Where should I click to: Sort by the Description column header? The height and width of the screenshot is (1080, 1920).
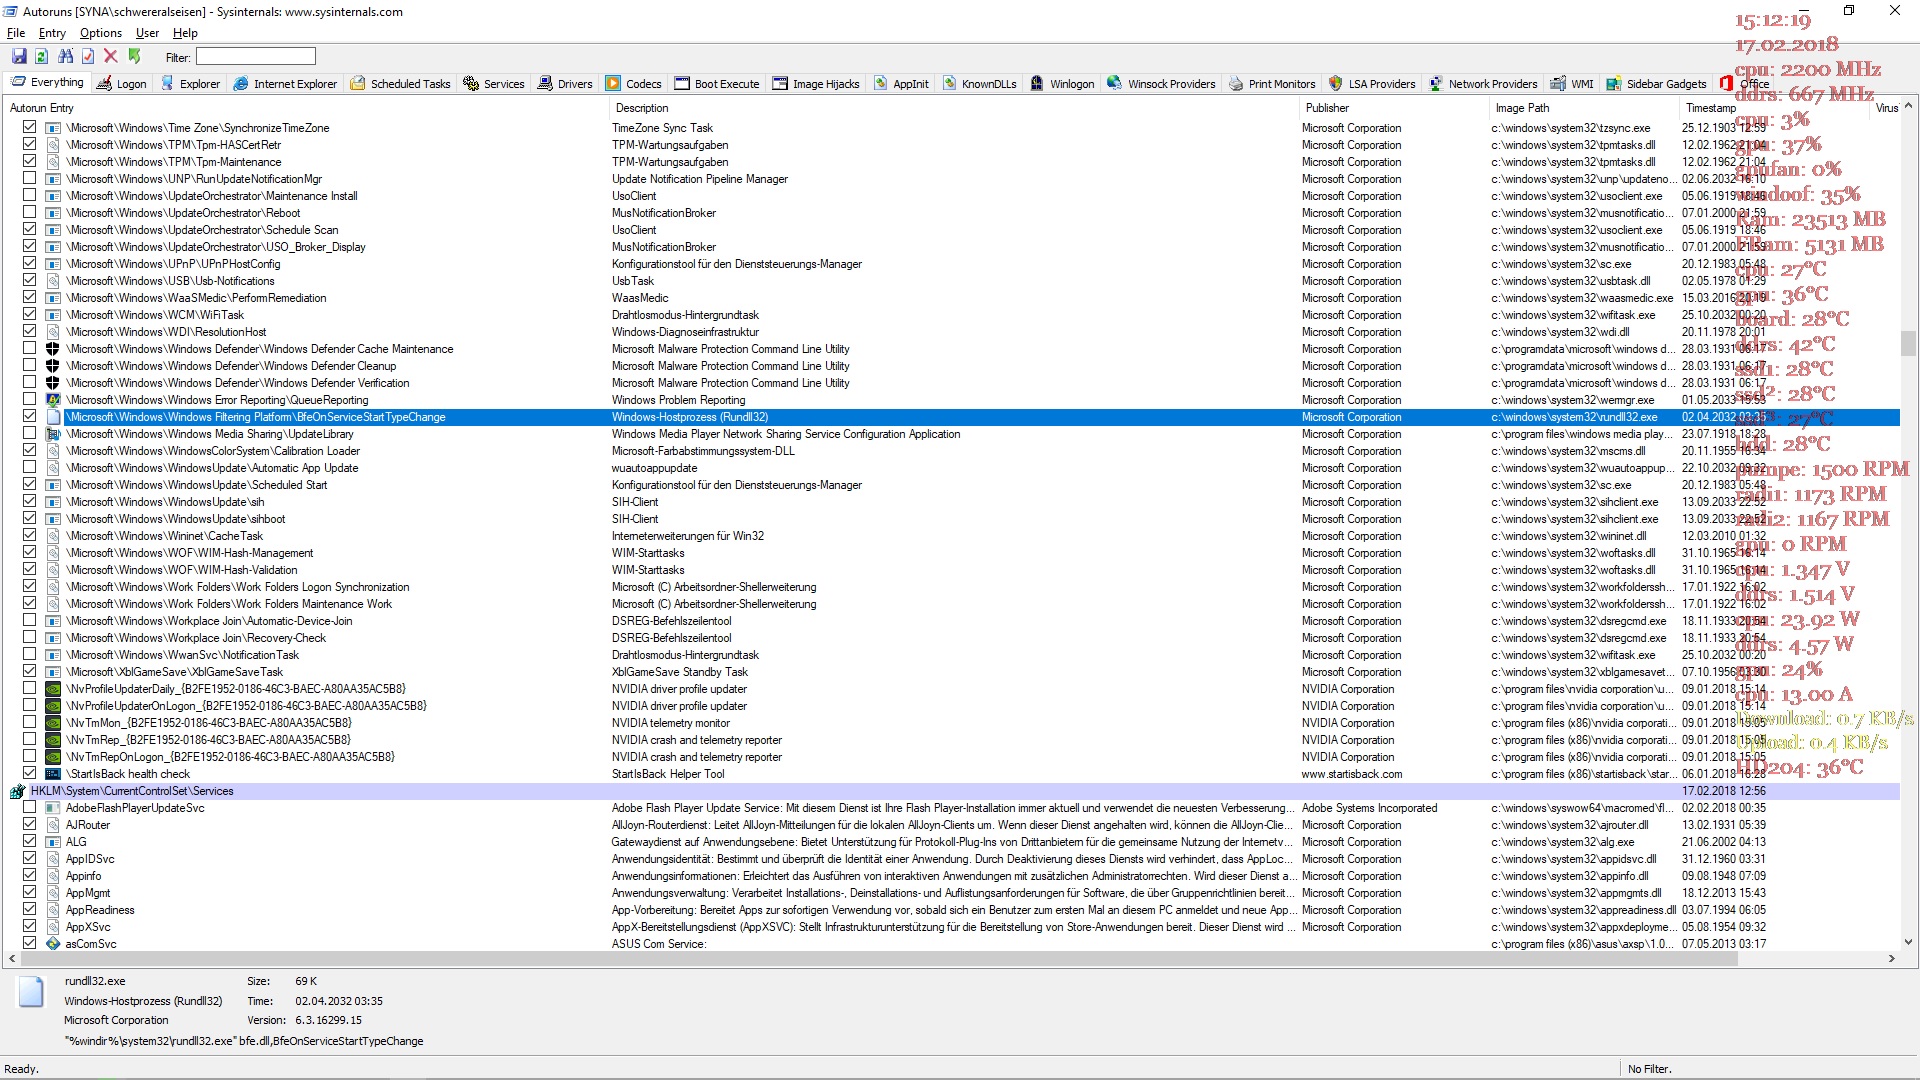(x=954, y=108)
